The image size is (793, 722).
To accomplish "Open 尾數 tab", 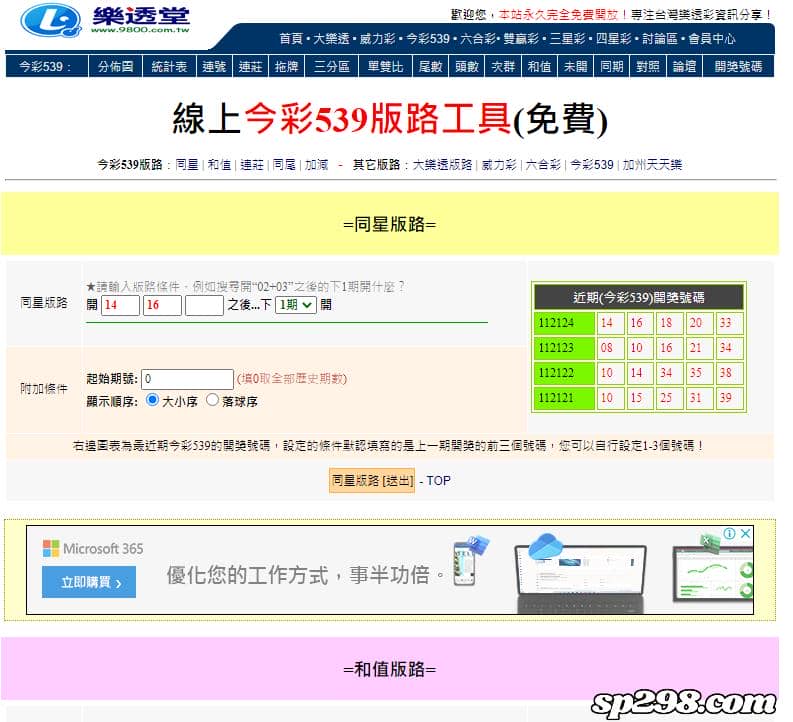I will [x=430, y=67].
